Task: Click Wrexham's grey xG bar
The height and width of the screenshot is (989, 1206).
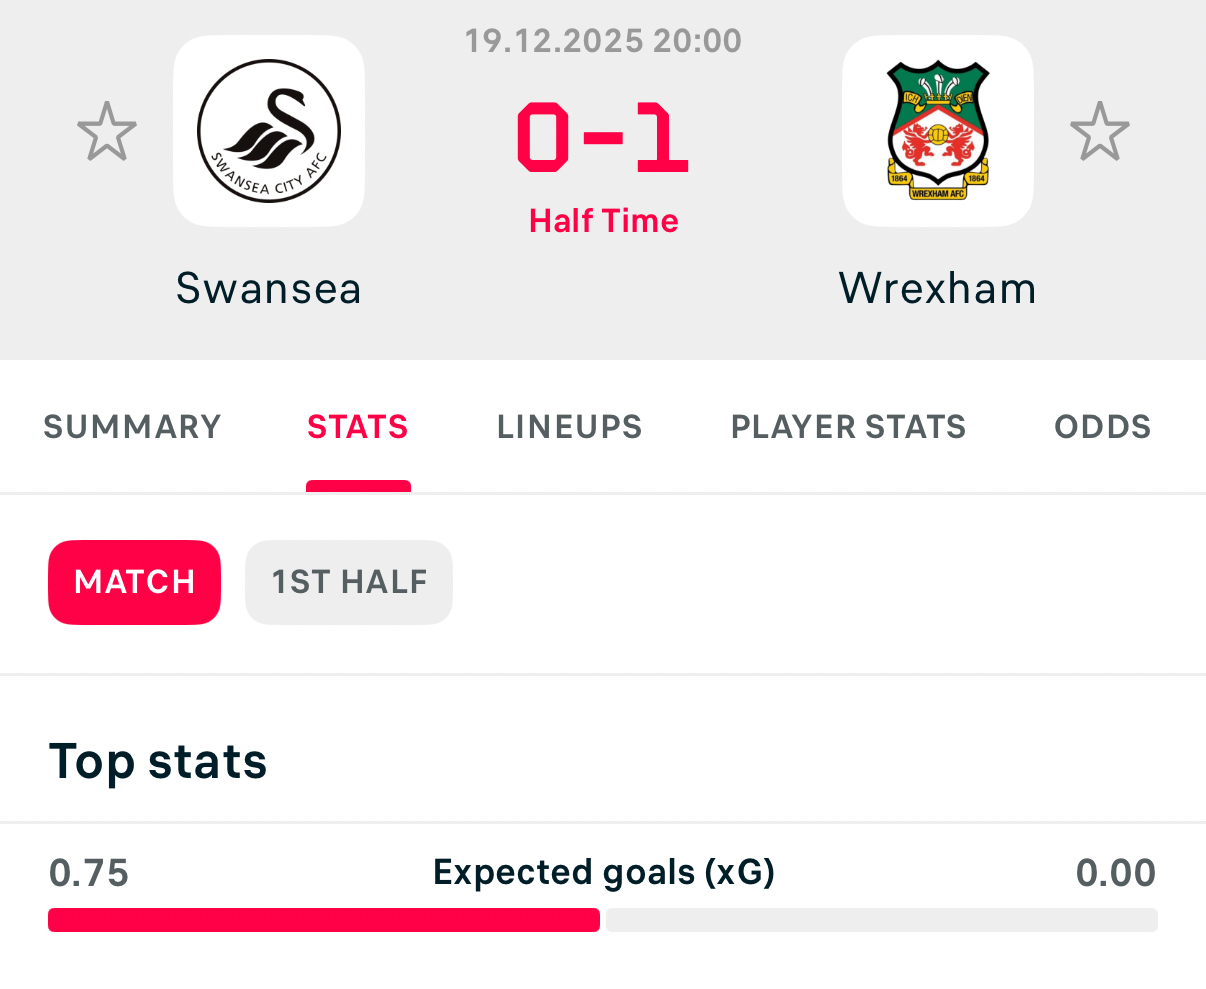Action: pos(881,920)
